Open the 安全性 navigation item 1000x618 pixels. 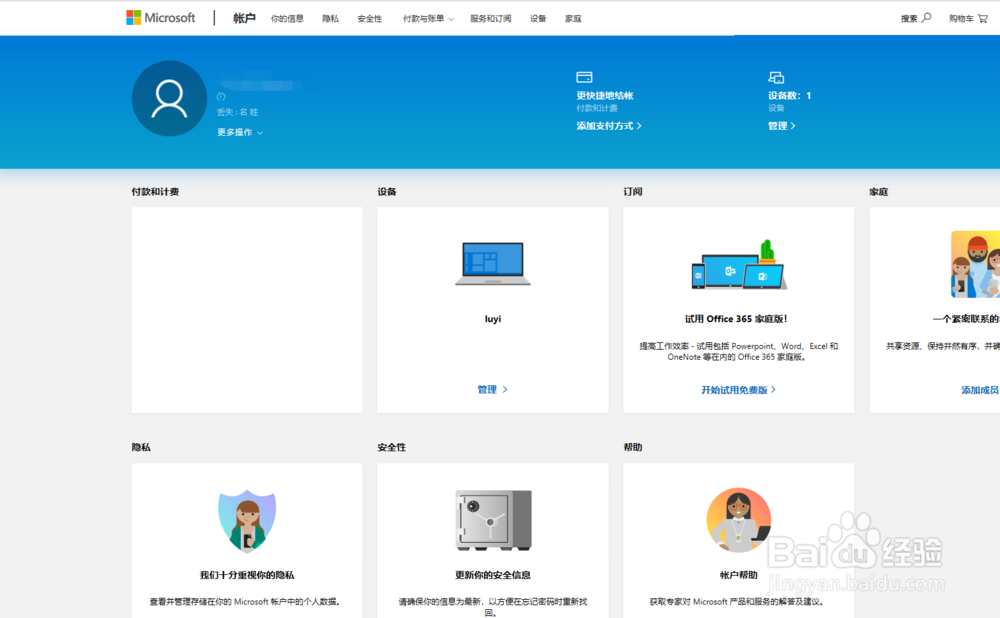369,18
